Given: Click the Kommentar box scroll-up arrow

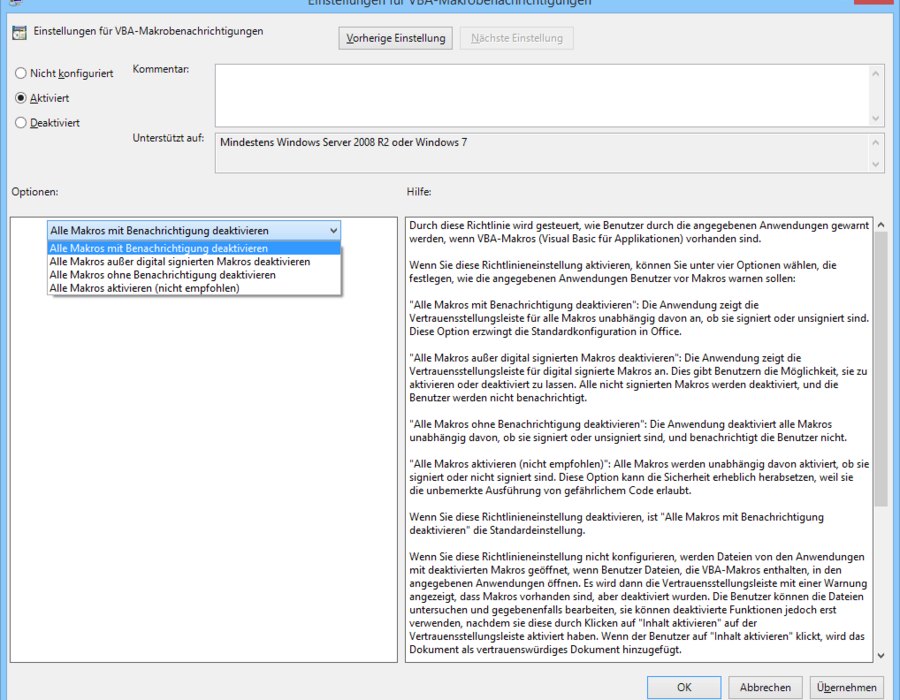Looking at the screenshot, I should click(x=875, y=73).
